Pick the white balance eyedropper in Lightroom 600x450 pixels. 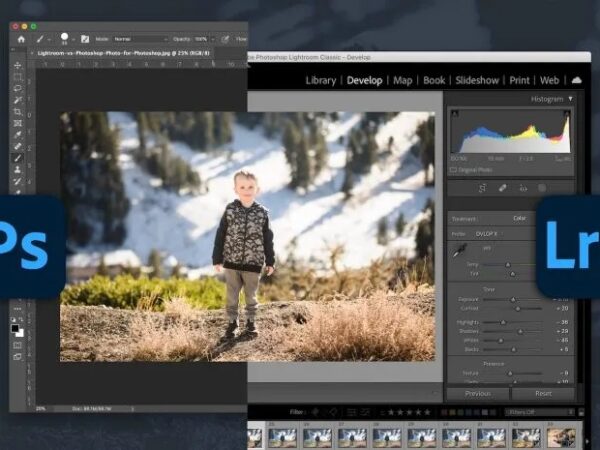click(x=460, y=250)
